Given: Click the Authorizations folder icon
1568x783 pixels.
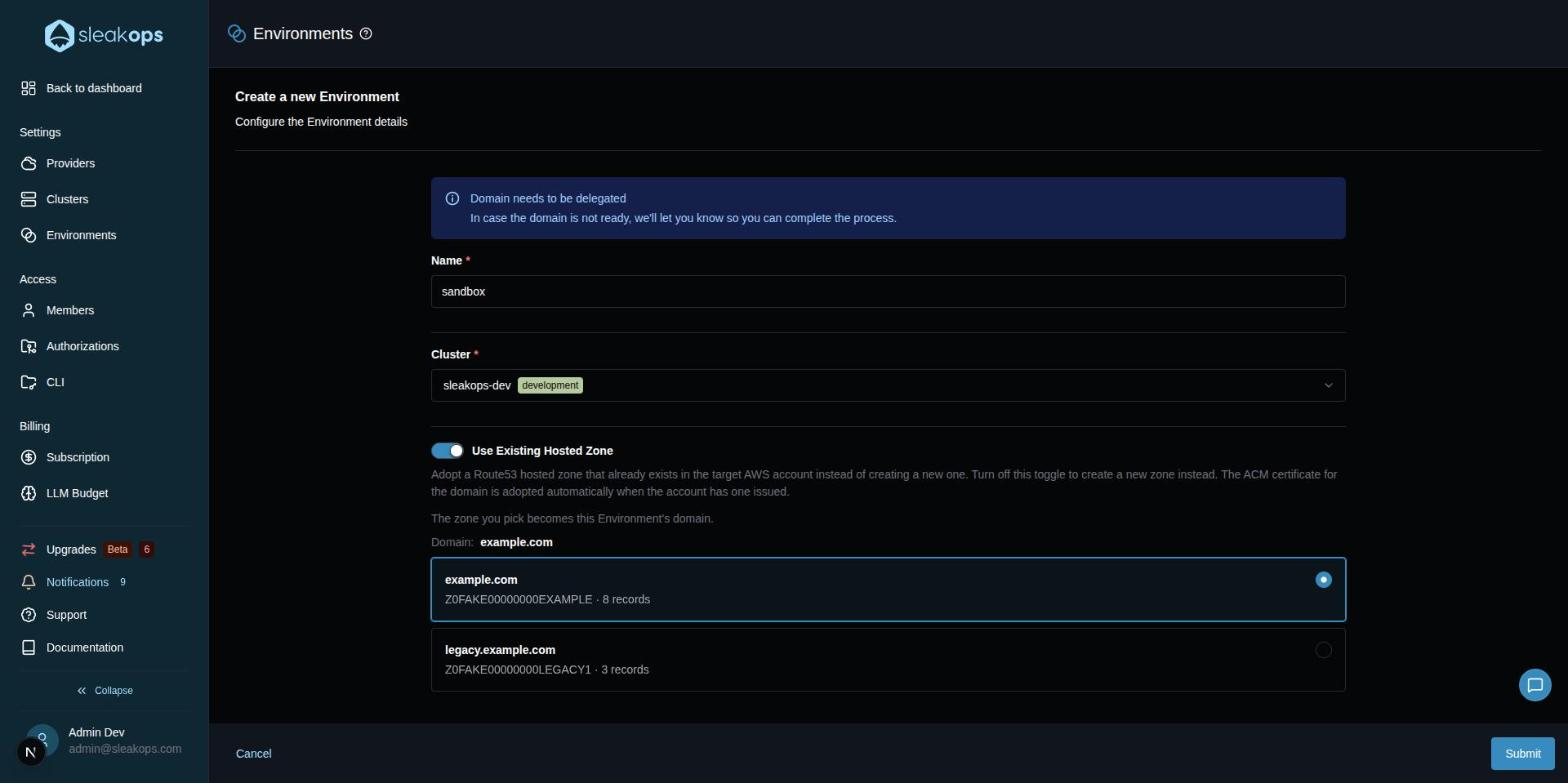Looking at the screenshot, I should click(28, 347).
